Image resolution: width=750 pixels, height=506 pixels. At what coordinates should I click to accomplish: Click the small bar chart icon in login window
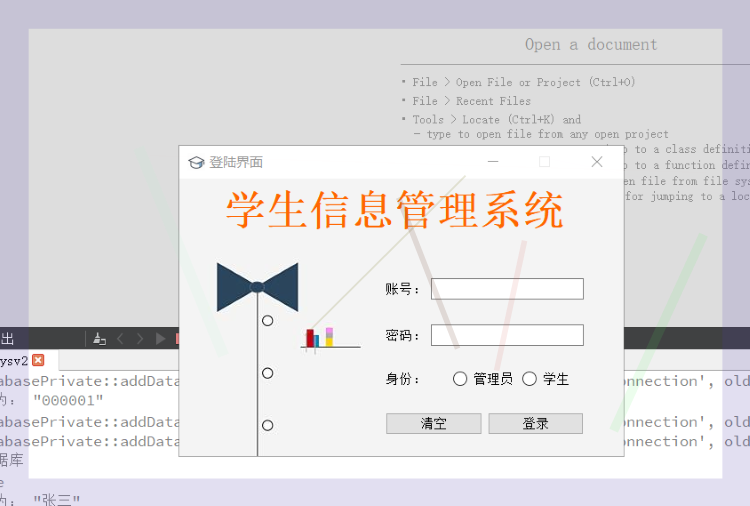pyautogui.click(x=330, y=339)
